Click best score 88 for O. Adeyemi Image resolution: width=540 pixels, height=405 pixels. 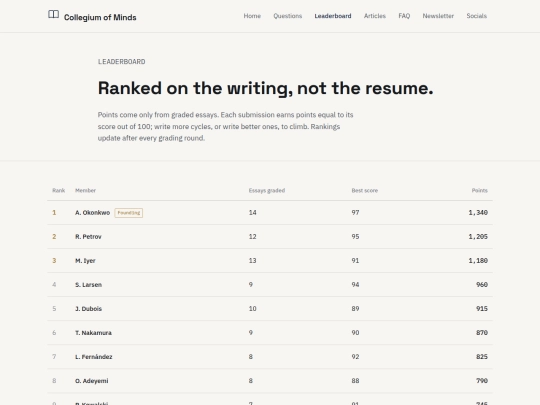(355, 381)
